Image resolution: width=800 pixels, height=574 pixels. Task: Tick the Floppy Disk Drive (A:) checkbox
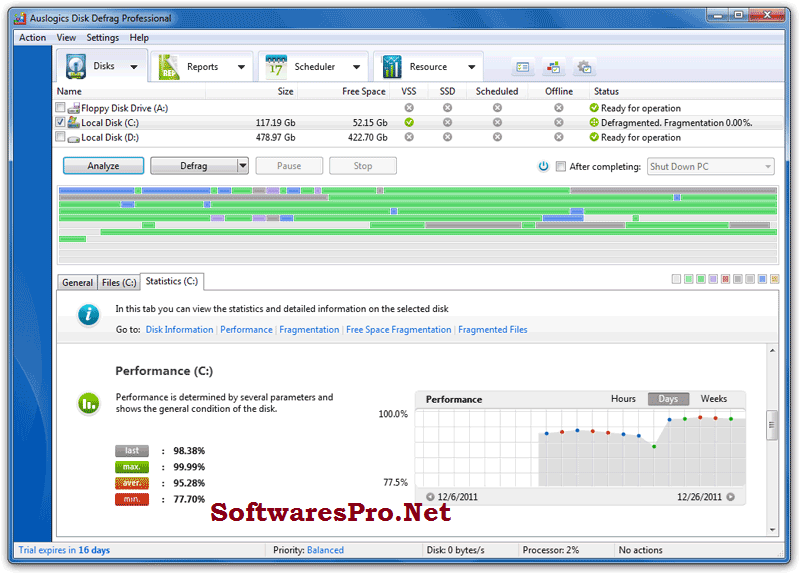pos(60,107)
